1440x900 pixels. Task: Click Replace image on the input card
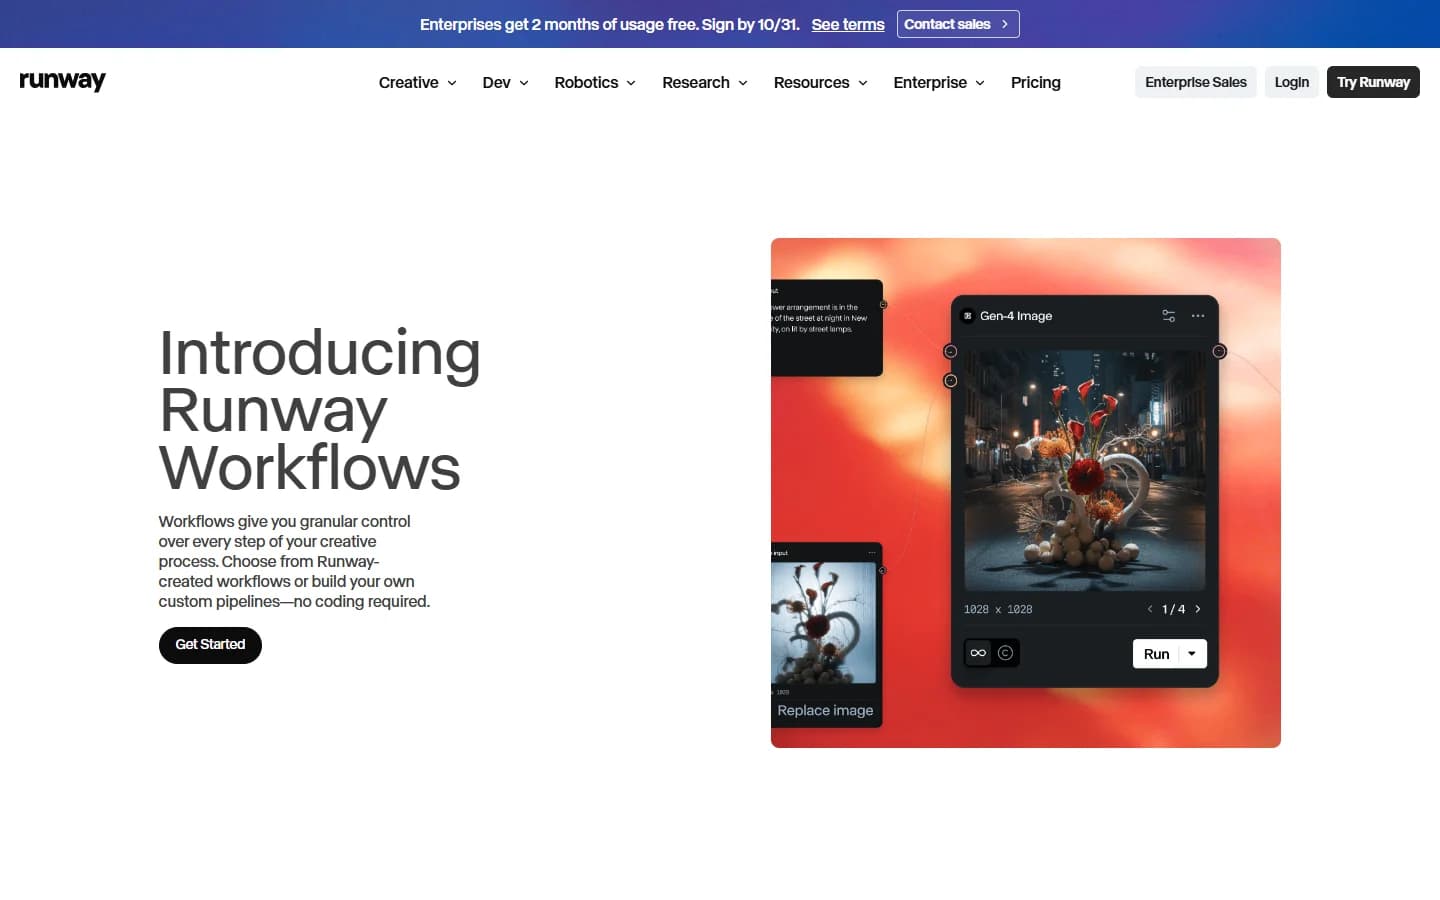(x=825, y=710)
